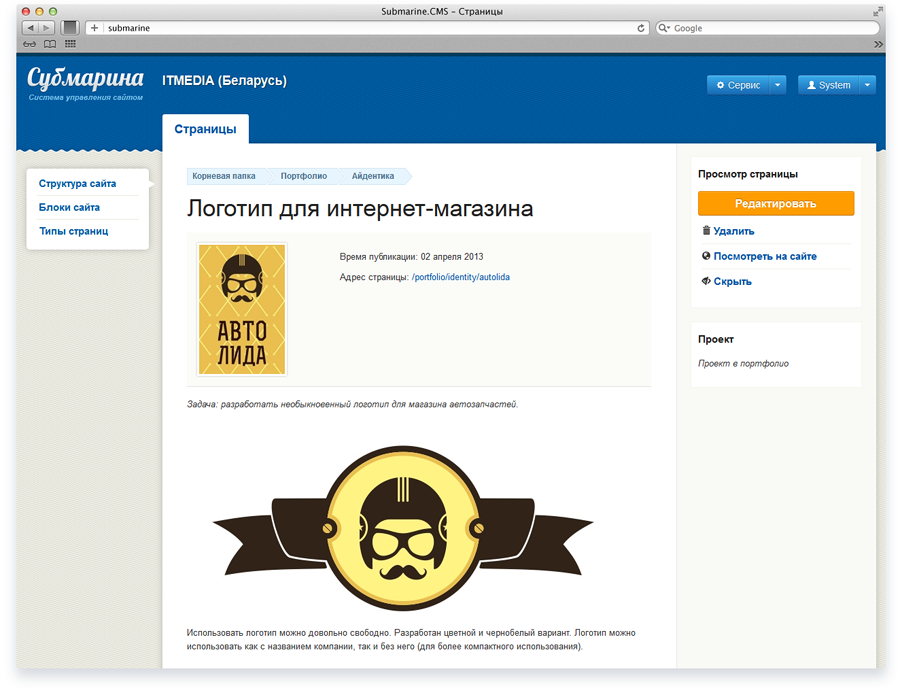
Task: Go to Айдентика breadcrumb
Action: click(x=373, y=176)
